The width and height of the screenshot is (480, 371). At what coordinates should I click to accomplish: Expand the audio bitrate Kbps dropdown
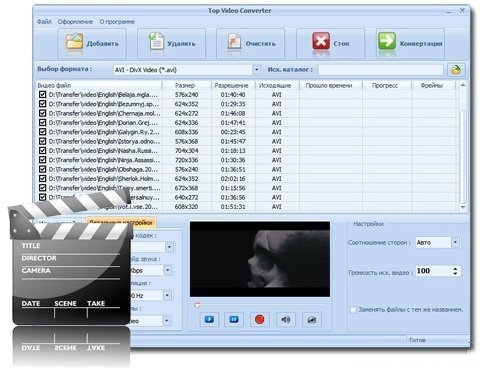pyautogui.click(x=168, y=270)
